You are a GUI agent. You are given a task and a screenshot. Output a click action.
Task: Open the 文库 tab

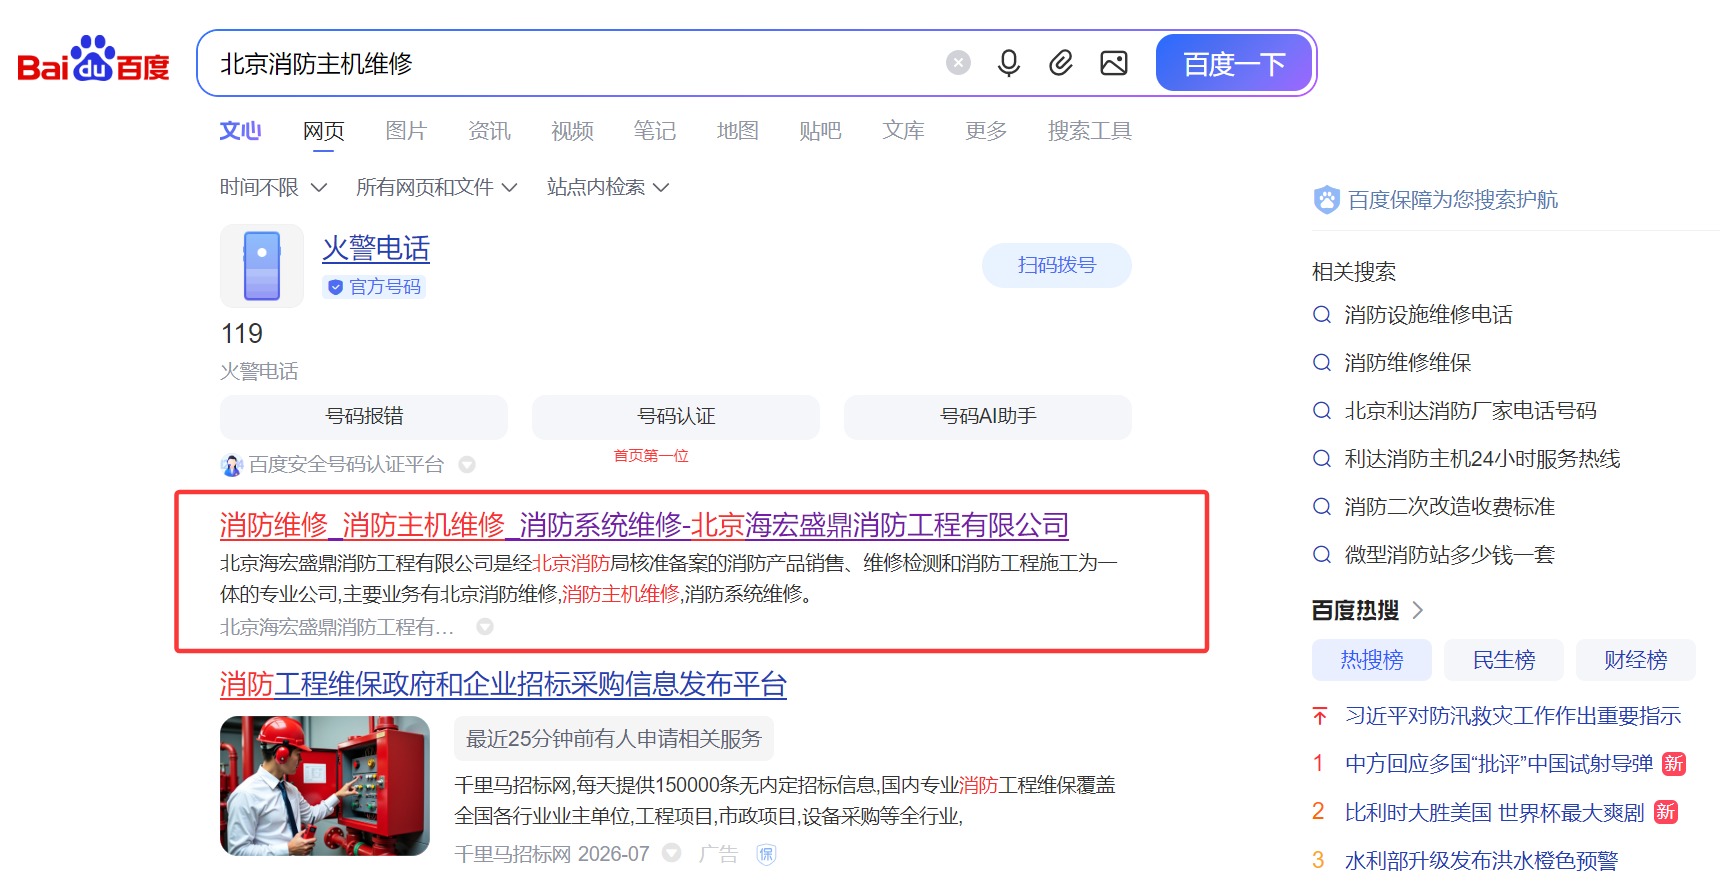click(x=903, y=131)
